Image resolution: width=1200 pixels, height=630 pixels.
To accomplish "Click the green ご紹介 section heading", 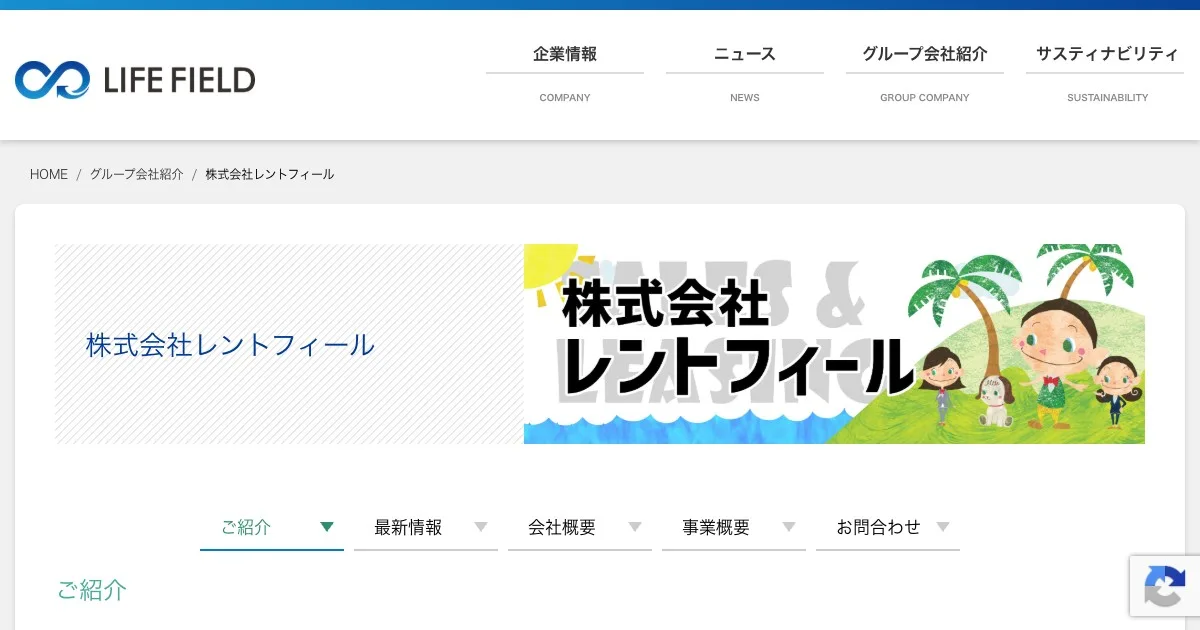I will [x=92, y=590].
